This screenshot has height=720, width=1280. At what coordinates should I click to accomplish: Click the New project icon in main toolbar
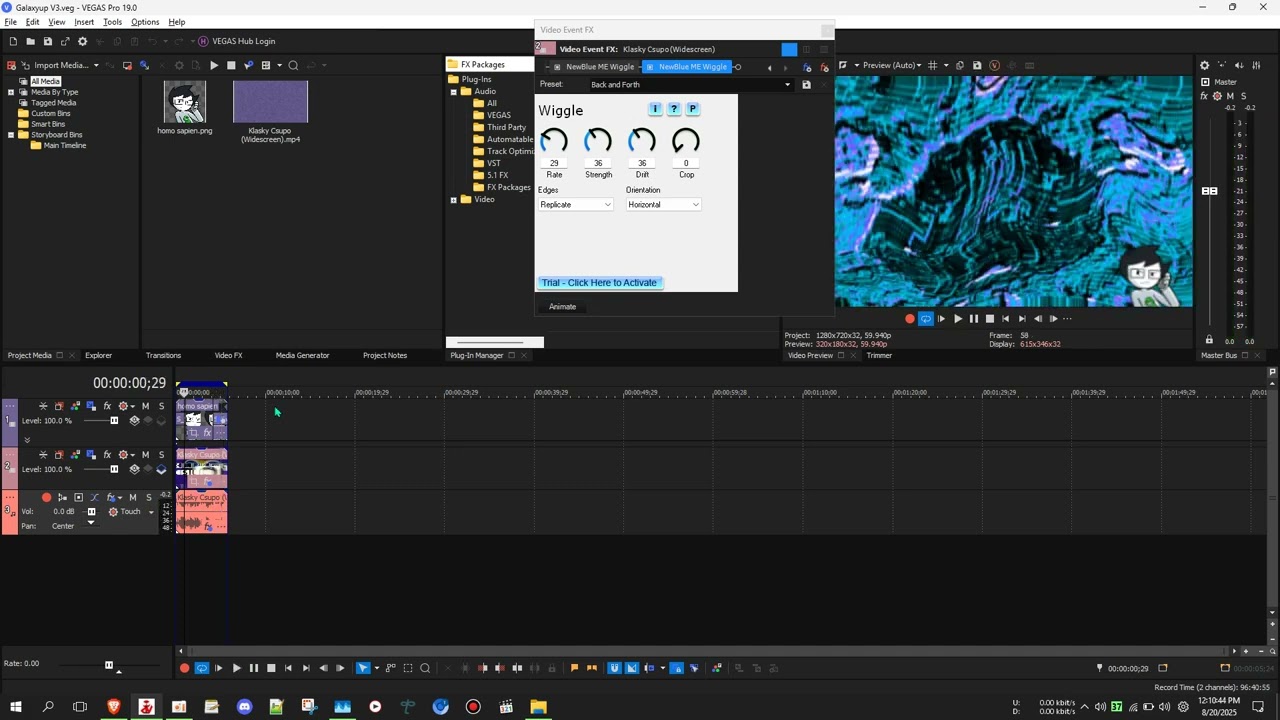tap(13, 41)
